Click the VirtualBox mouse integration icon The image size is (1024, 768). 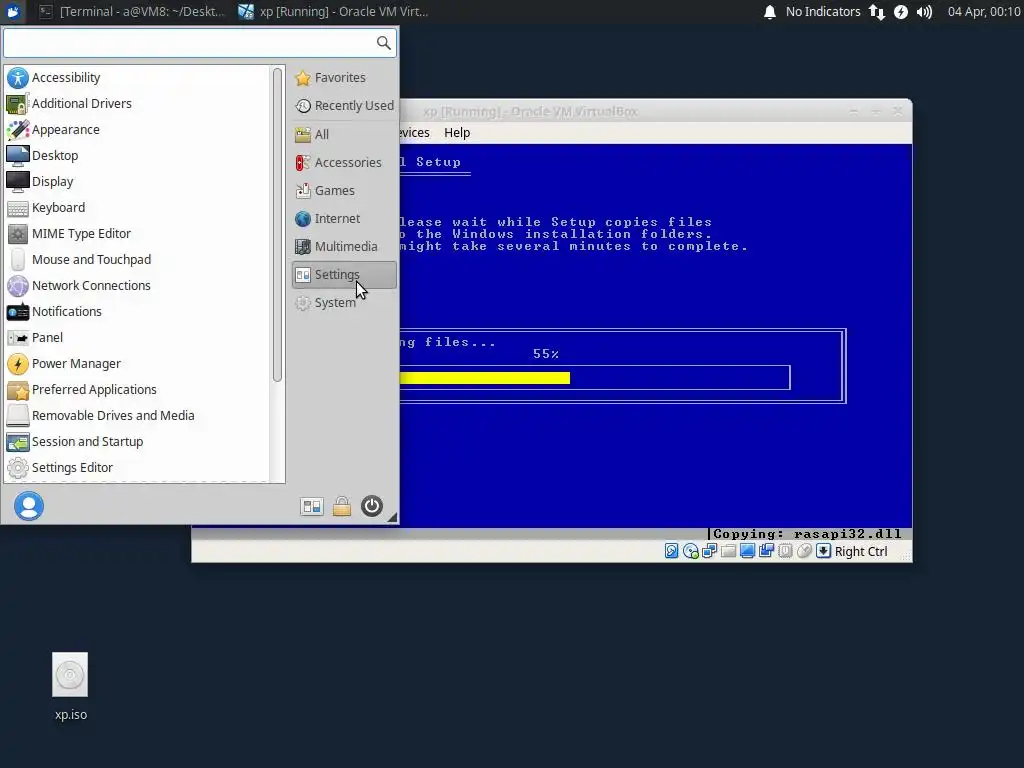(804, 551)
